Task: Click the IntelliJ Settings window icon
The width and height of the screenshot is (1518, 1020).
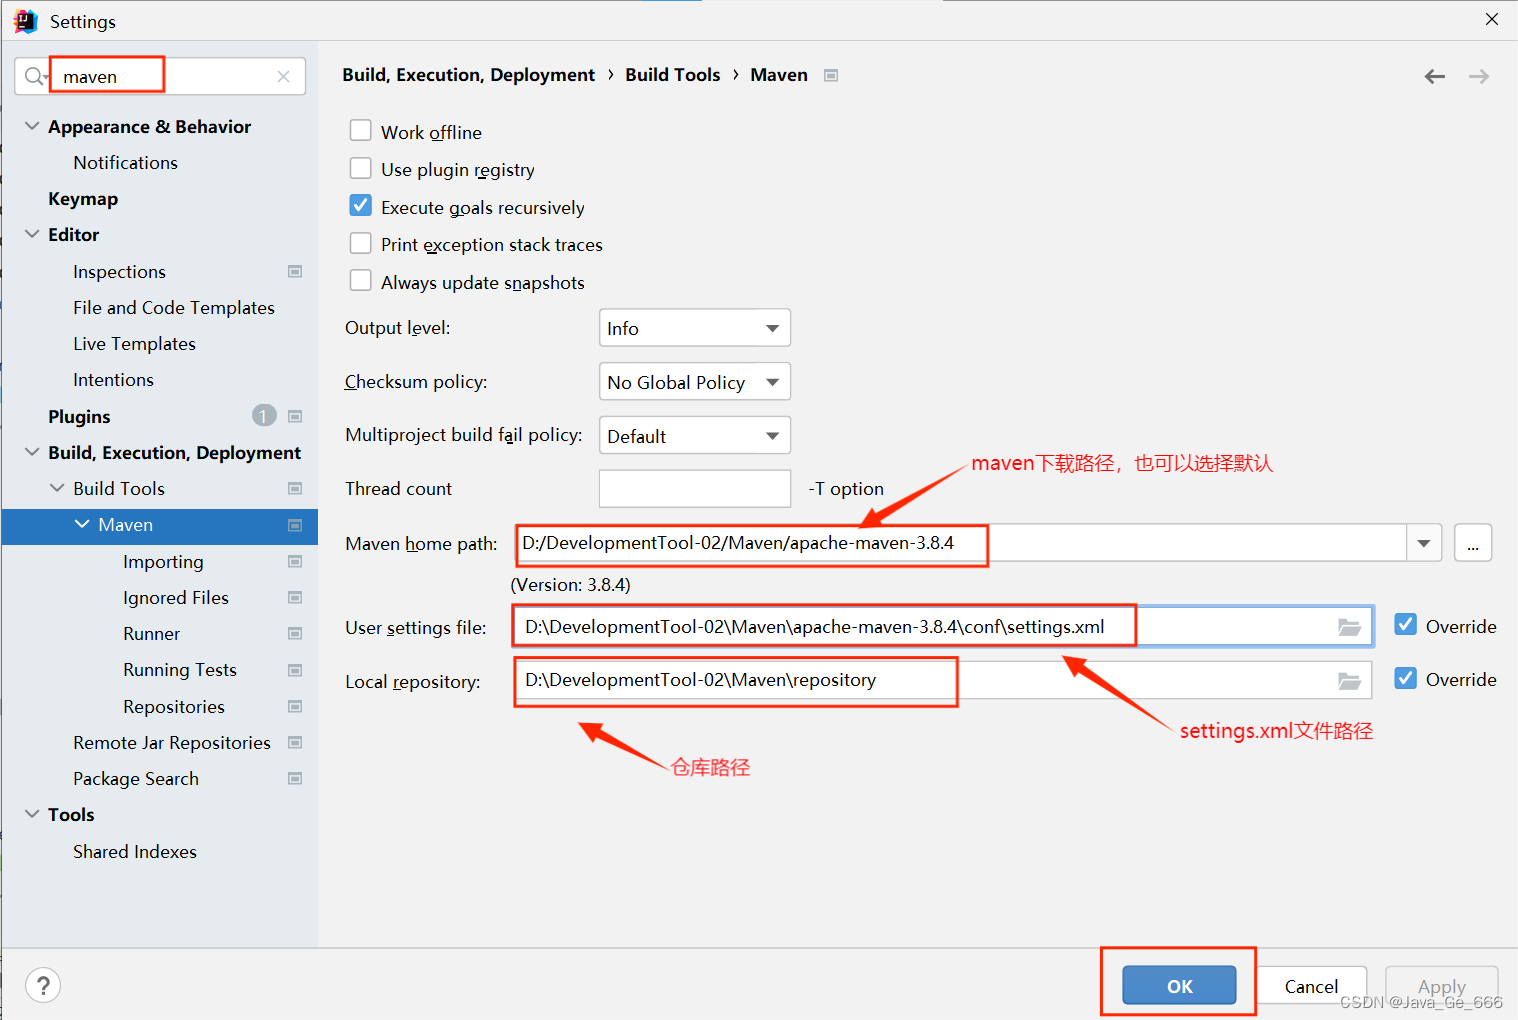Action: pyautogui.click(x=26, y=21)
